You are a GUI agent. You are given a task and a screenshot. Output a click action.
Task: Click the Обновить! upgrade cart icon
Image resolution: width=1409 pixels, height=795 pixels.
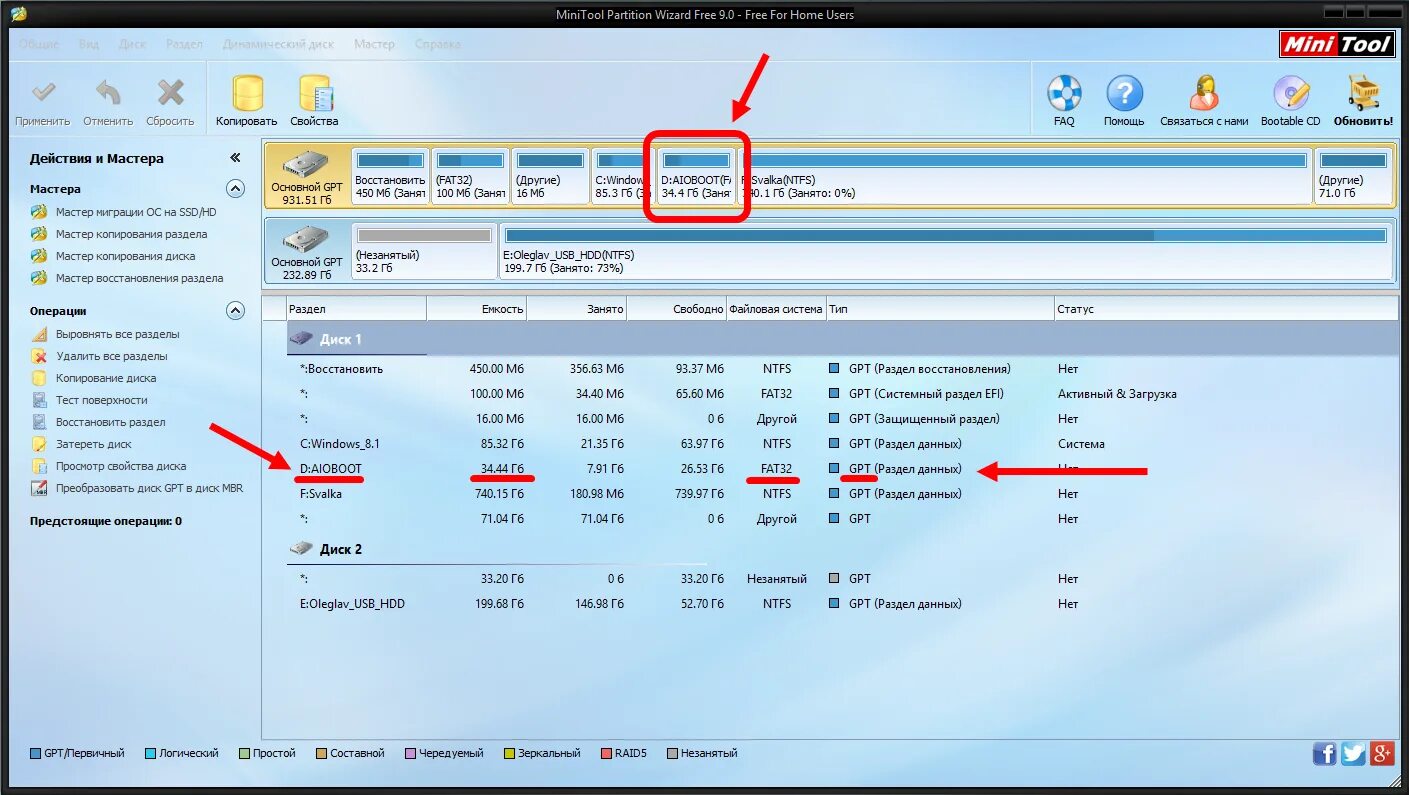point(1363,95)
